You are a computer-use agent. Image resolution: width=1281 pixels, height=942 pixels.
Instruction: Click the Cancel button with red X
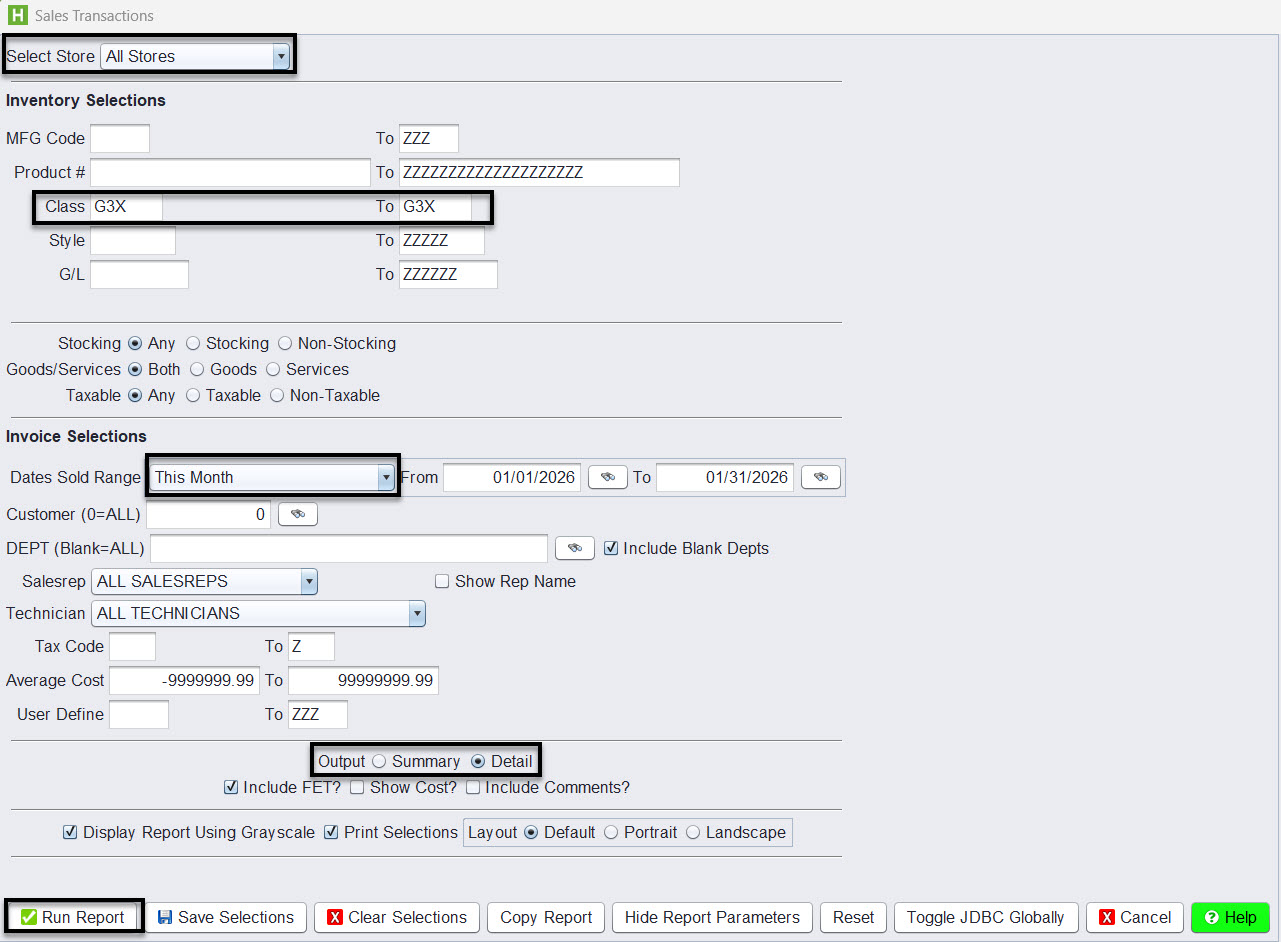(1135, 917)
